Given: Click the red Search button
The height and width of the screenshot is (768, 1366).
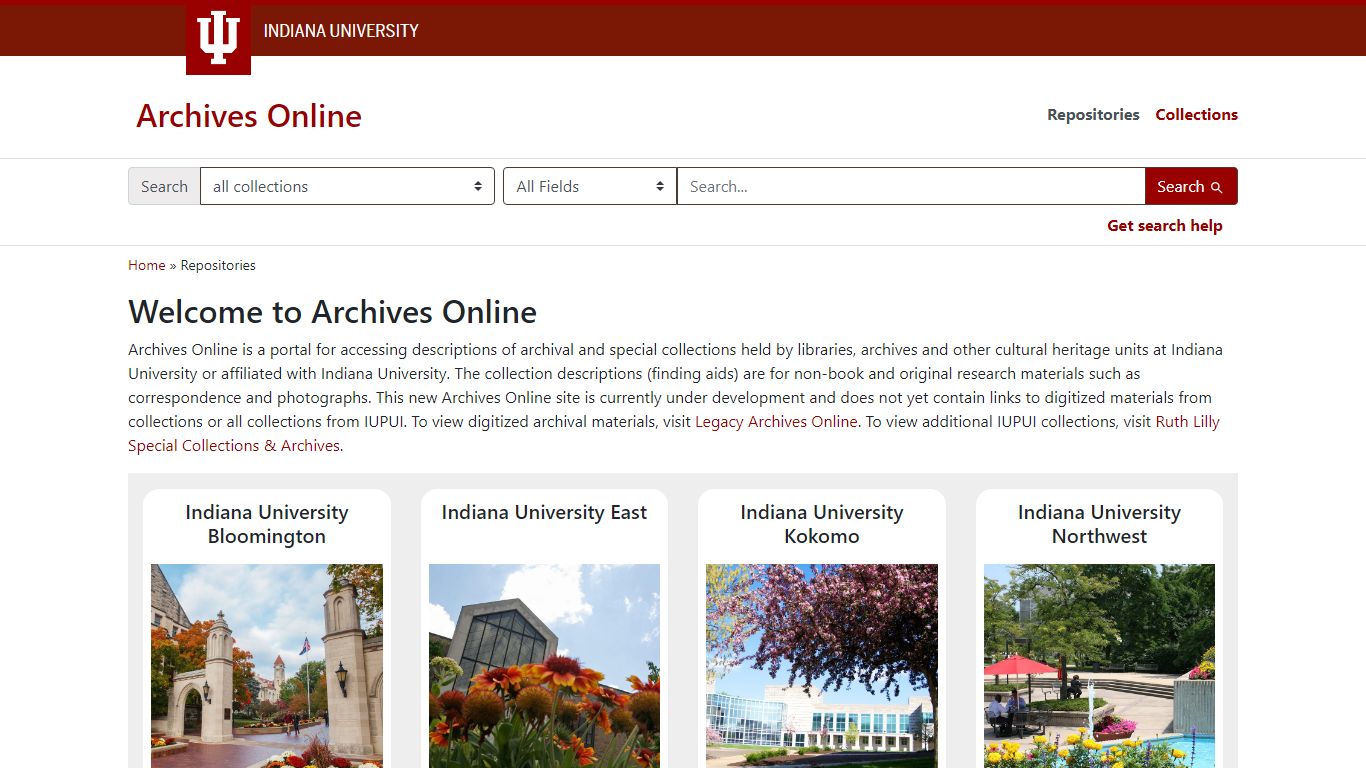Looking at the screenshot, I should 1191,186.
